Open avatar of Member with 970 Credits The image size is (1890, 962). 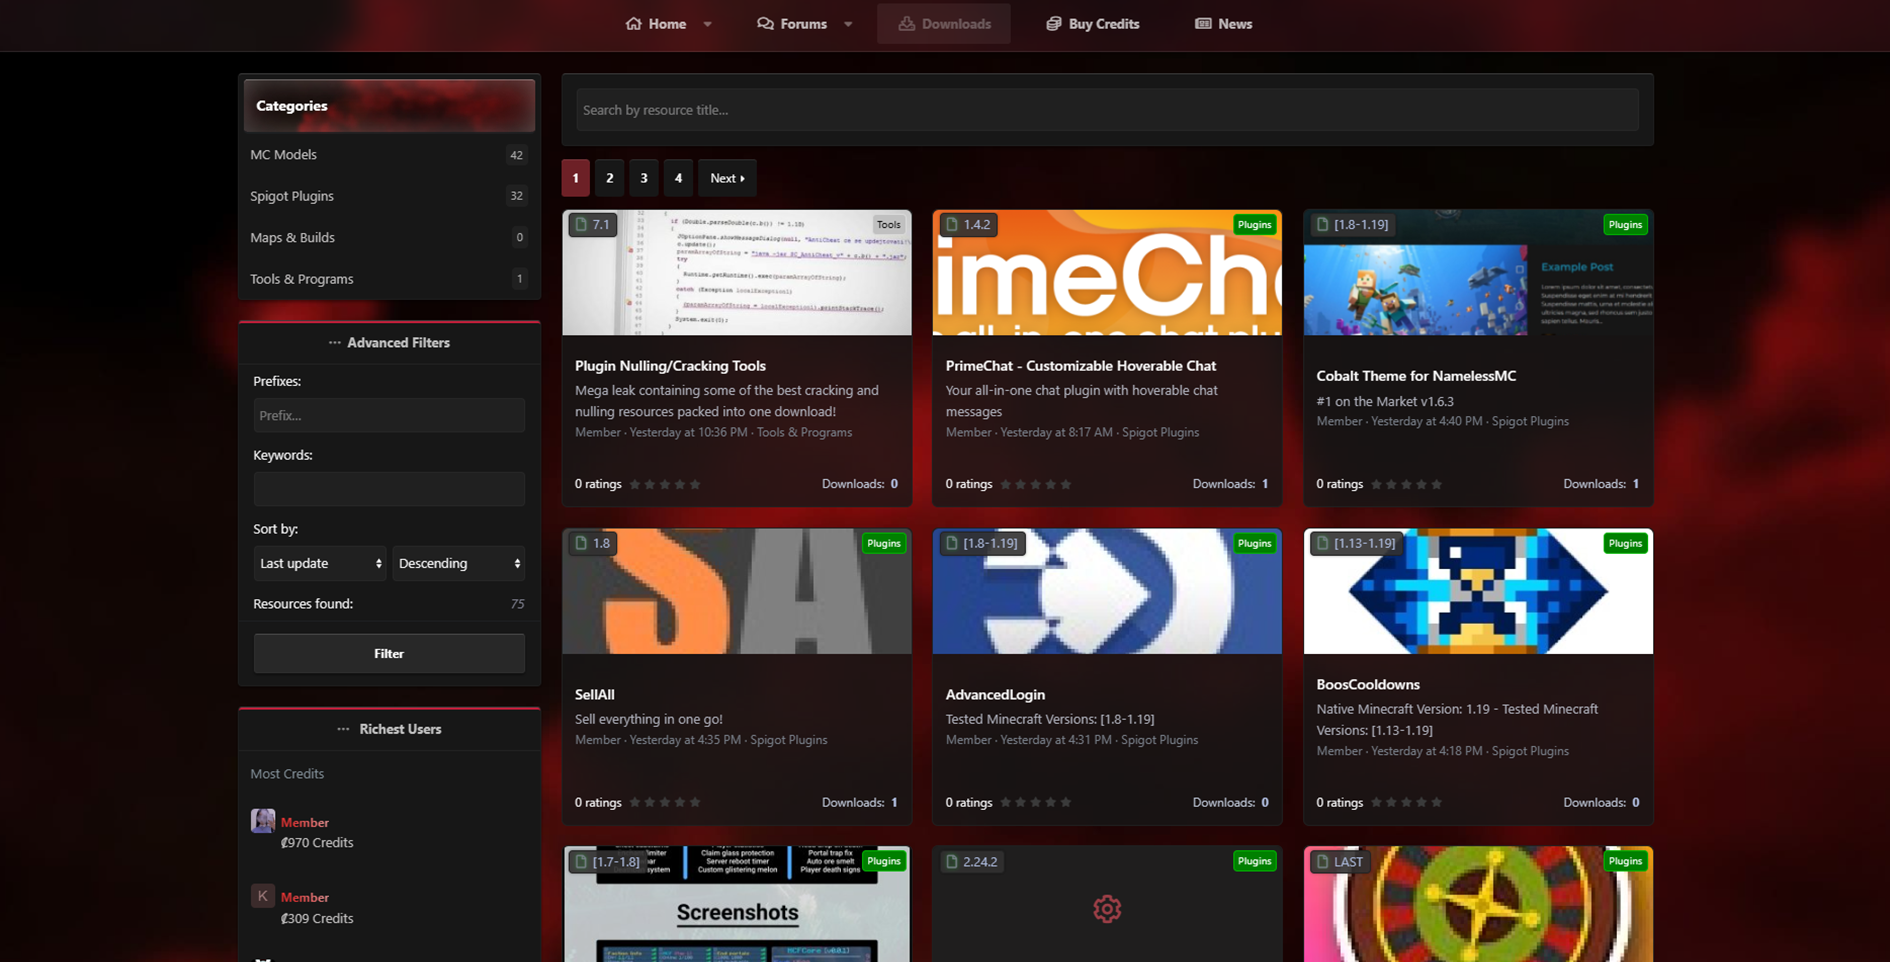tap(263, 821)
